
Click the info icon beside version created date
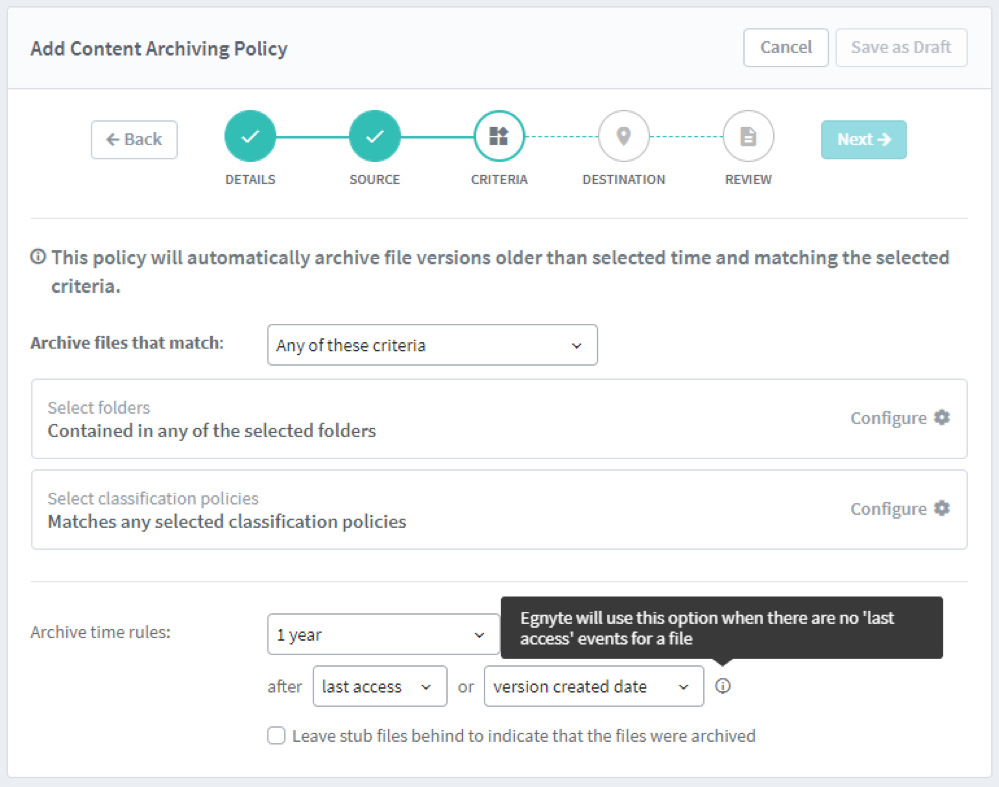pyautogui.click(x=723, y=686)
